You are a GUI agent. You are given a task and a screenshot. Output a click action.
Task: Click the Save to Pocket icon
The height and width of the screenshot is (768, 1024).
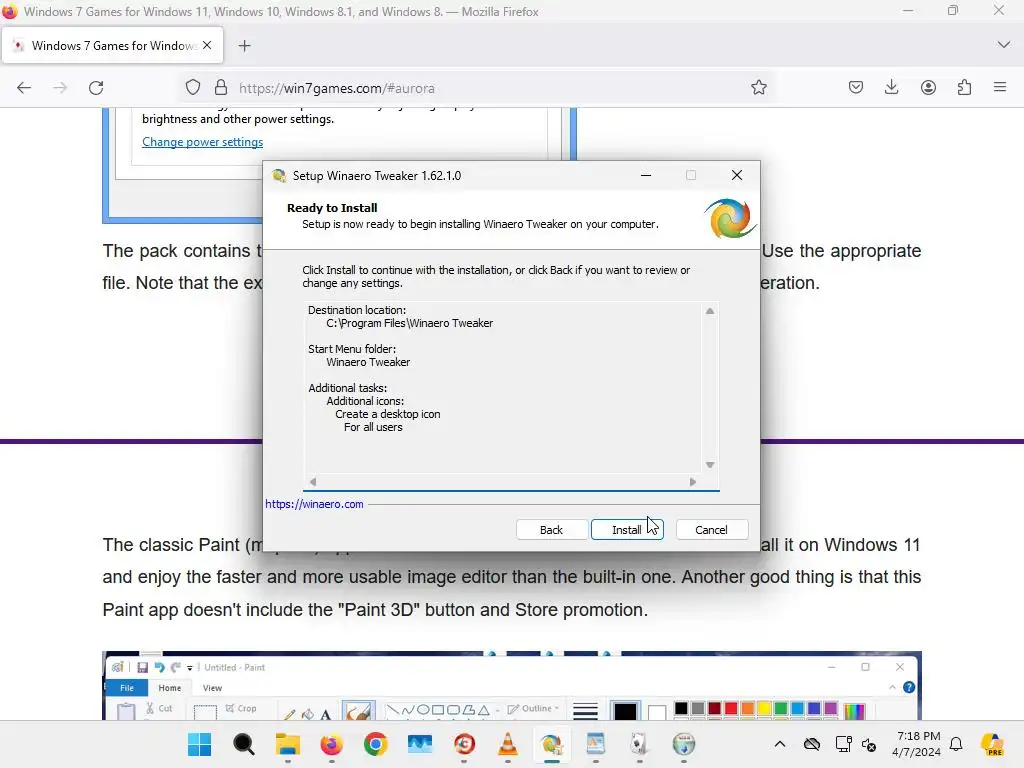click(x=856, y=88)
